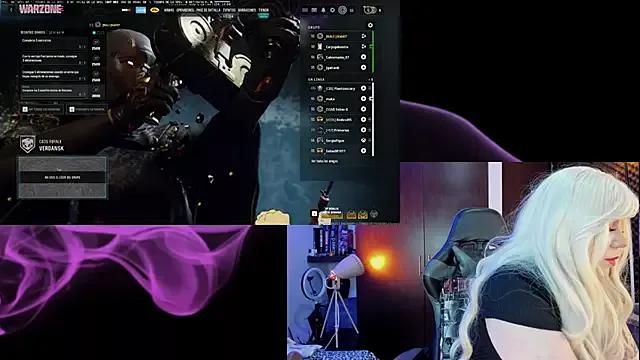Toggle the voice mute icon for second party member

[363, 47]
